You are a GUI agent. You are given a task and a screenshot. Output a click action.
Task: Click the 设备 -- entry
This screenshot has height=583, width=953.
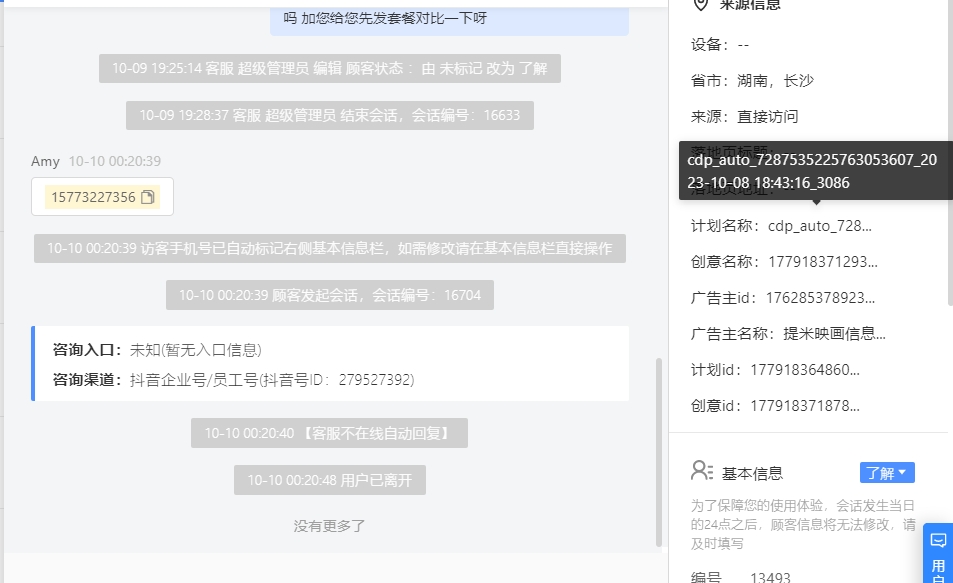[x=720, y=44]
